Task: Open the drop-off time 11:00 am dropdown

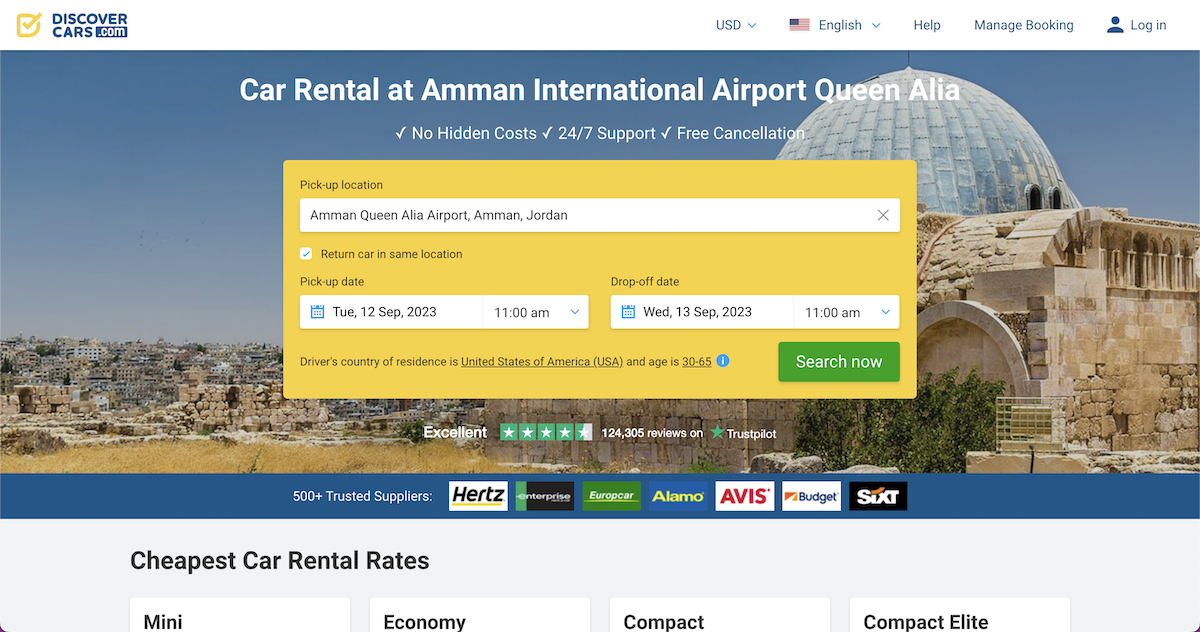Action: tap(847, 312)
